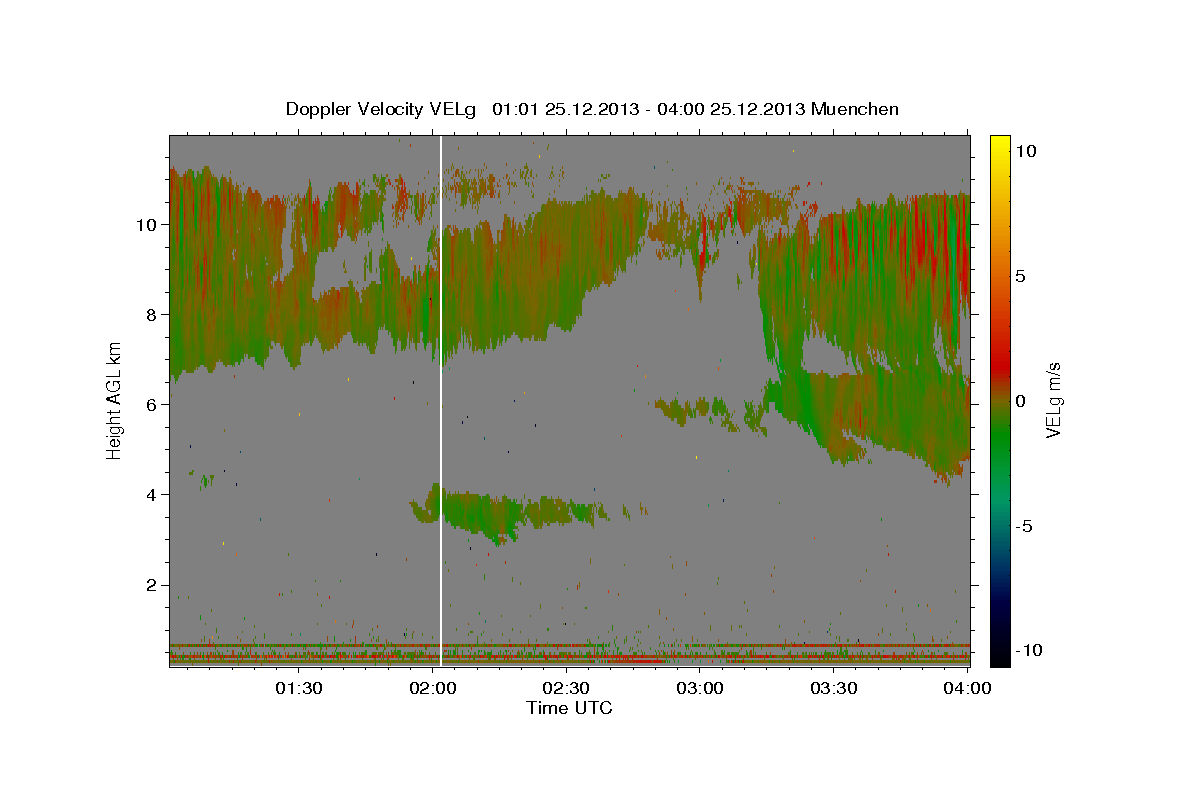The width and height of the screenshot is (1200, 800).
Task: Click the '04:00' time axis label
Action: 967,688
